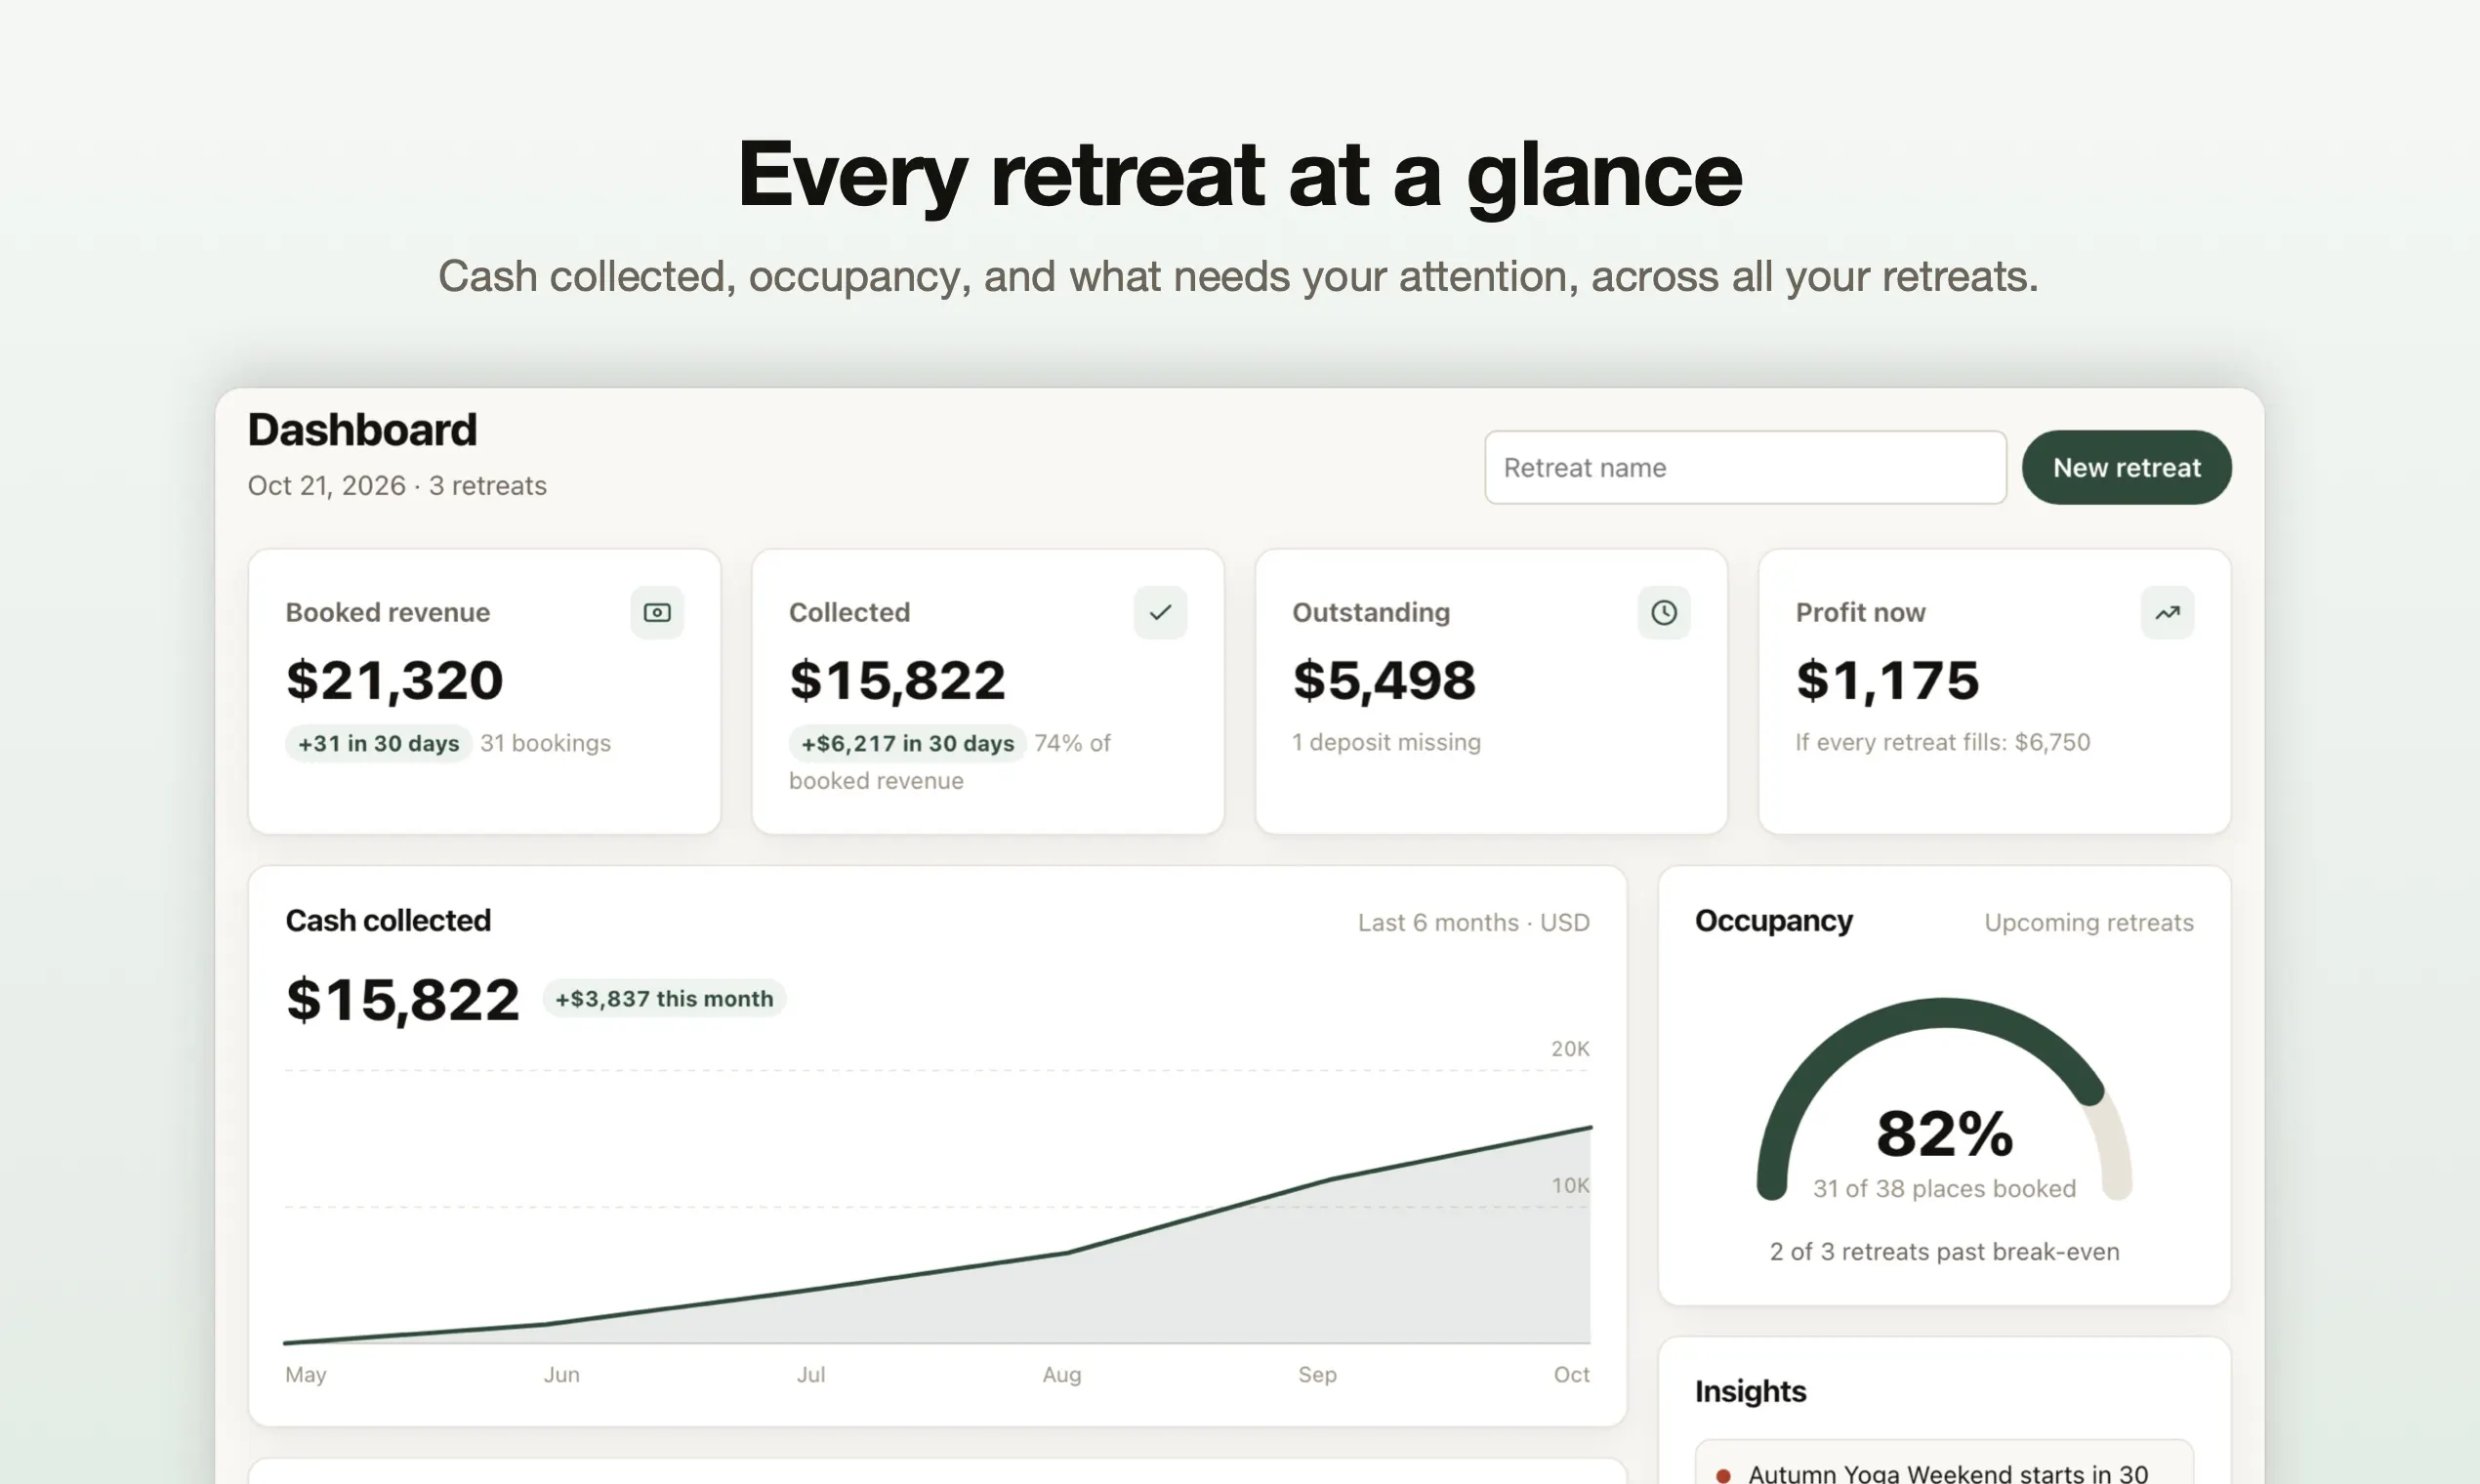
Task: Click the Dashboard heading
Action: 362,430
